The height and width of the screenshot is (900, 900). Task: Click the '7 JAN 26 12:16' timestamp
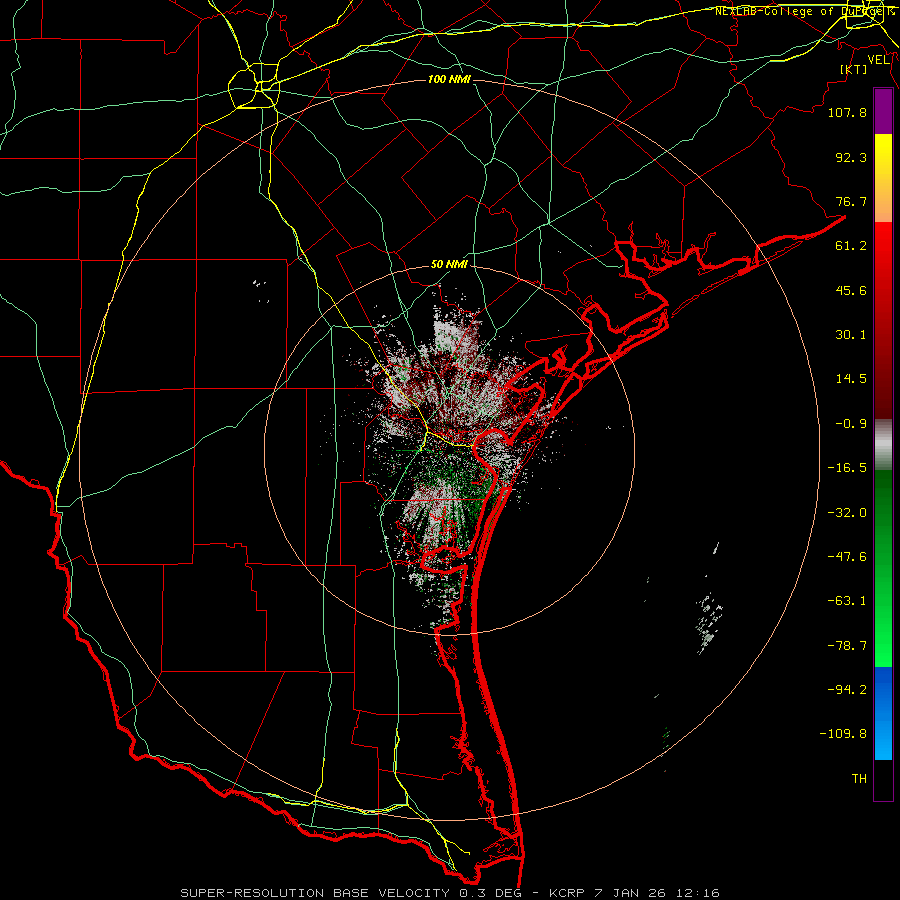point(659,893)
